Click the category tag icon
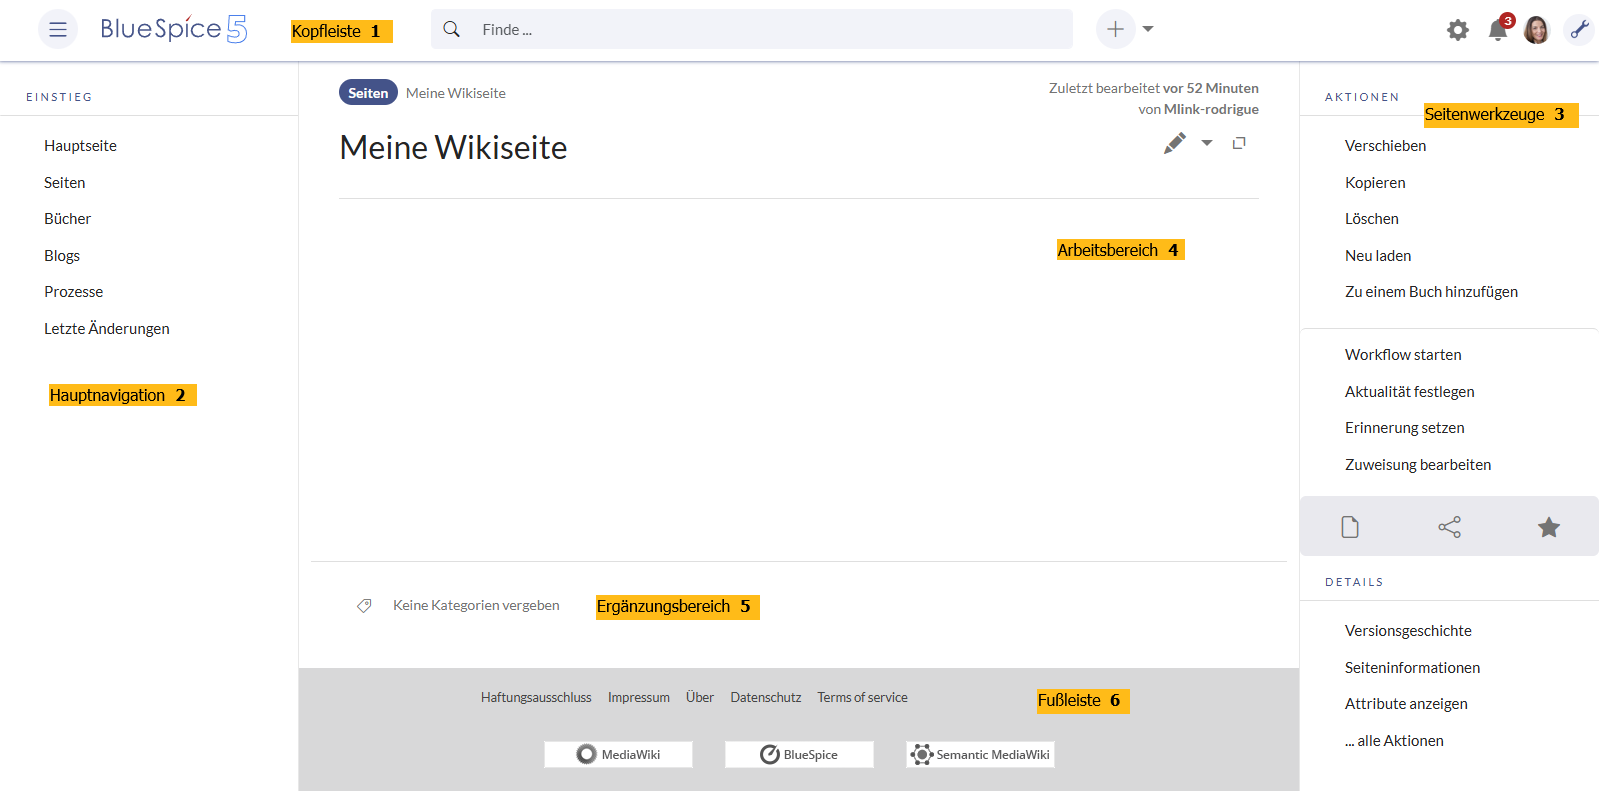 [x=364, y=605]
